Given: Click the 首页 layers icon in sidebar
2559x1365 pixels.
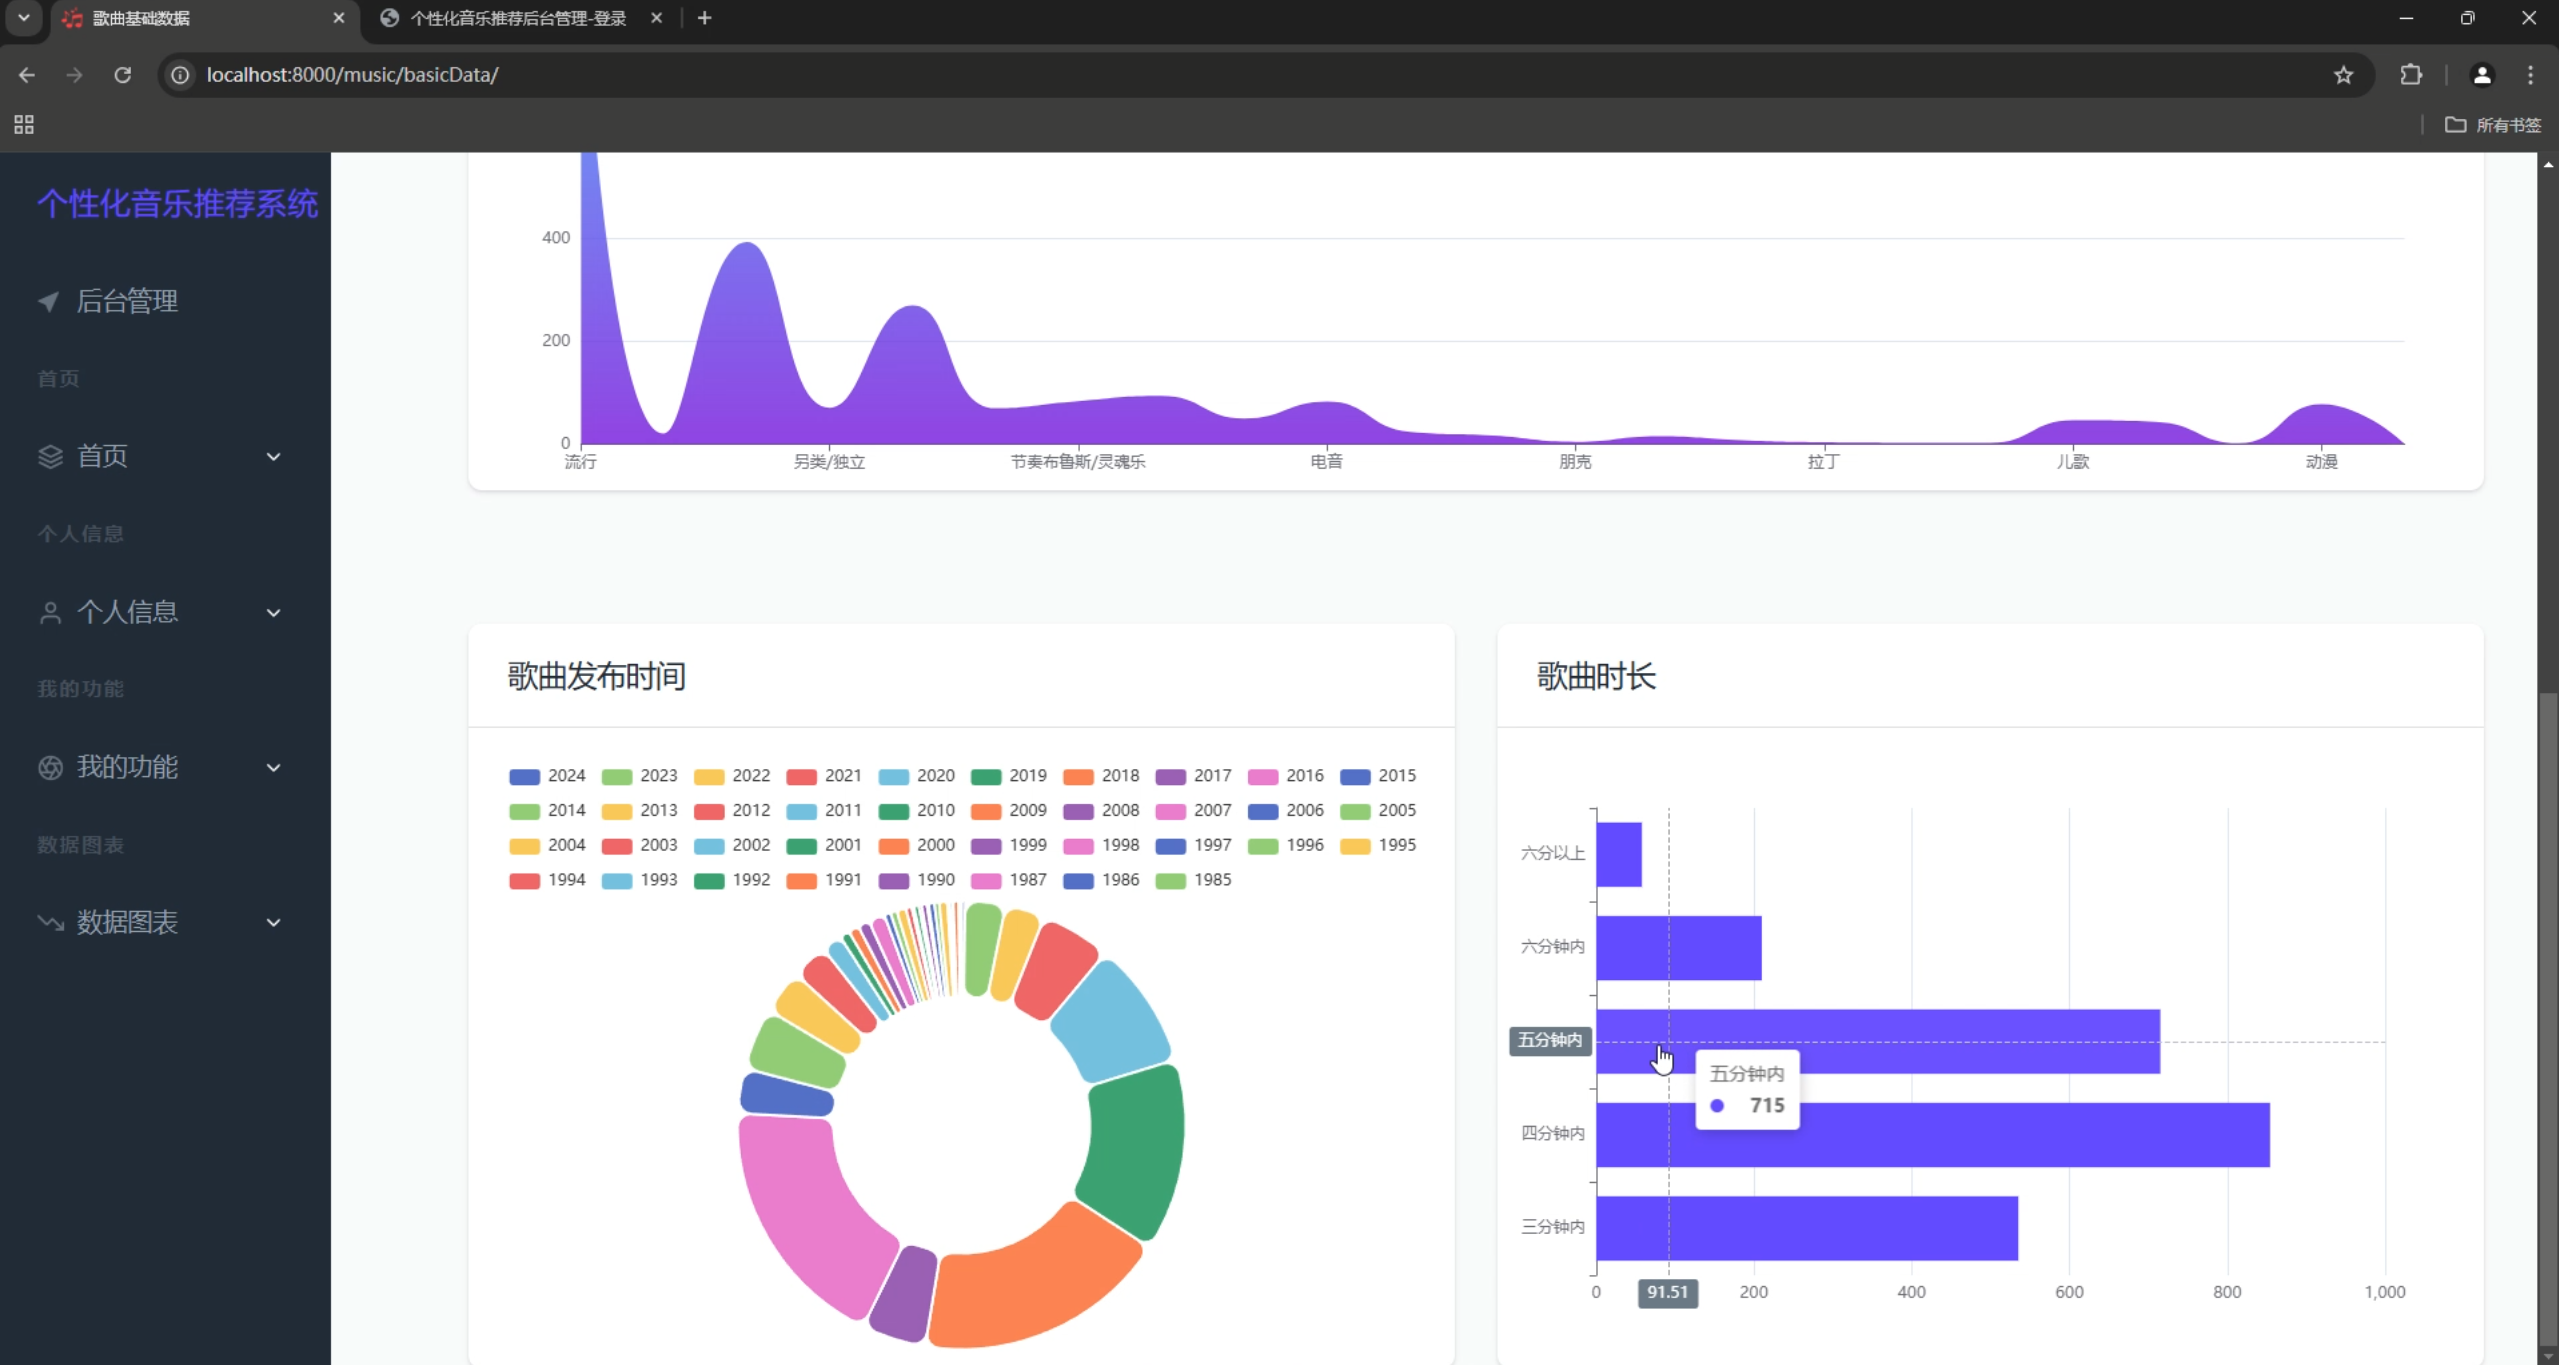Looking at the screenshot, I should tap(50, 457).
